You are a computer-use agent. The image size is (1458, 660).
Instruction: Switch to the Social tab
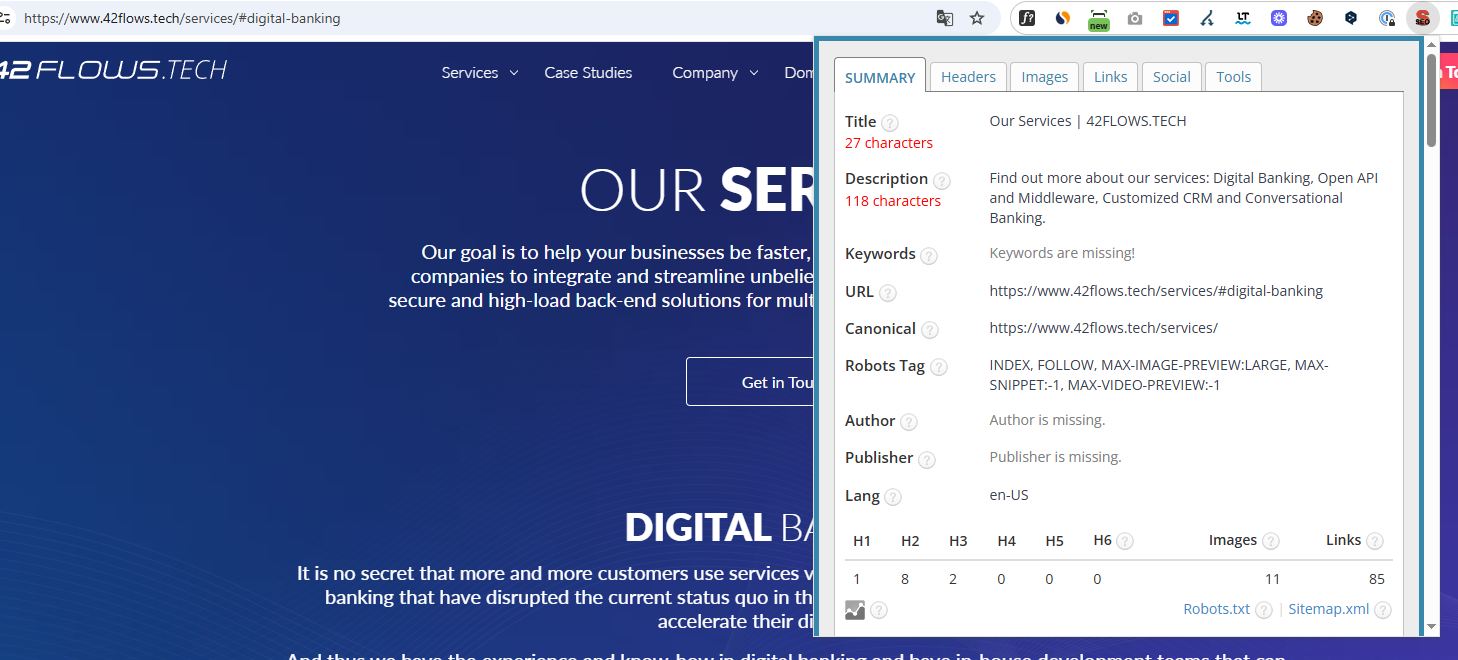(x=1172, y=77)
